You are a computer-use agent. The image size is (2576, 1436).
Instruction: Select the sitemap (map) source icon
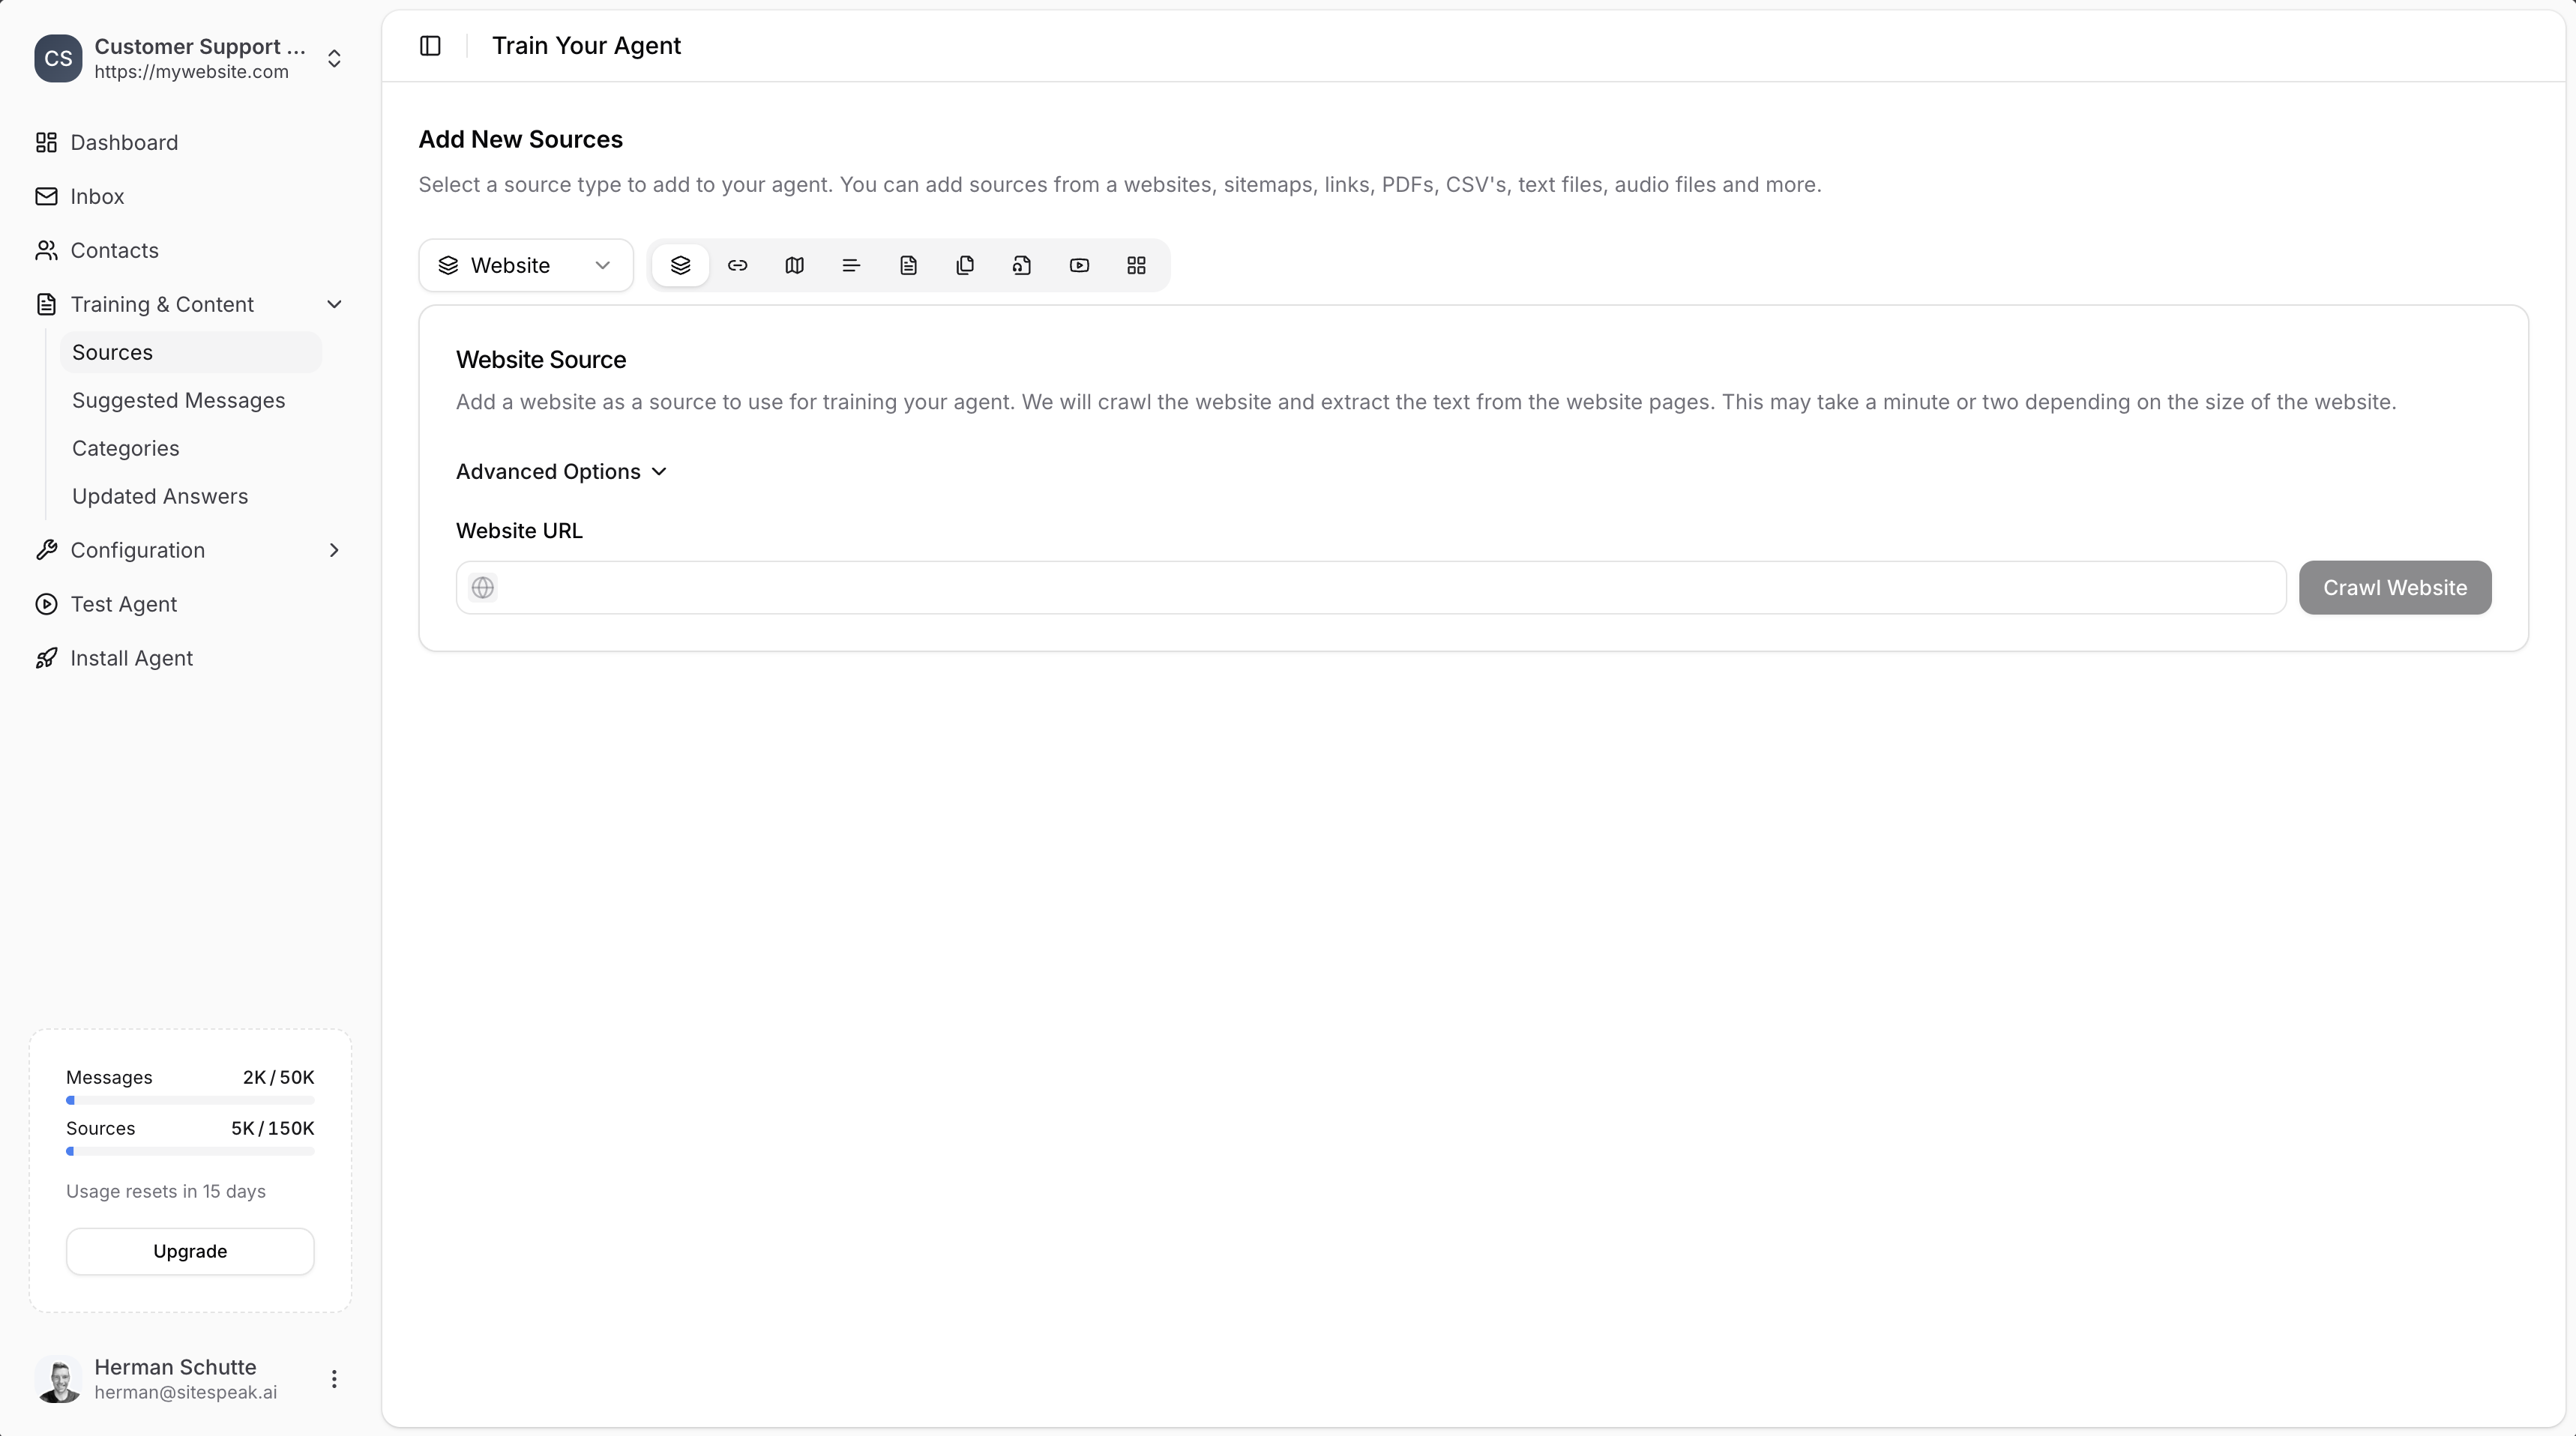pyautogui.click(x=794, y=265)
